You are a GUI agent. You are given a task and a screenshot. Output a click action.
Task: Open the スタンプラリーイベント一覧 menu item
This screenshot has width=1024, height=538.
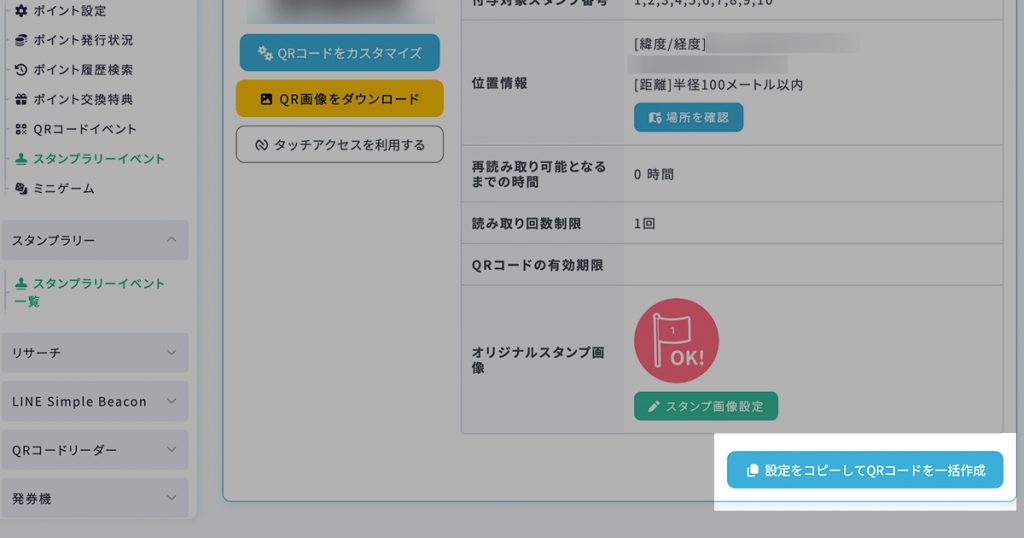[x=90, y=292]
